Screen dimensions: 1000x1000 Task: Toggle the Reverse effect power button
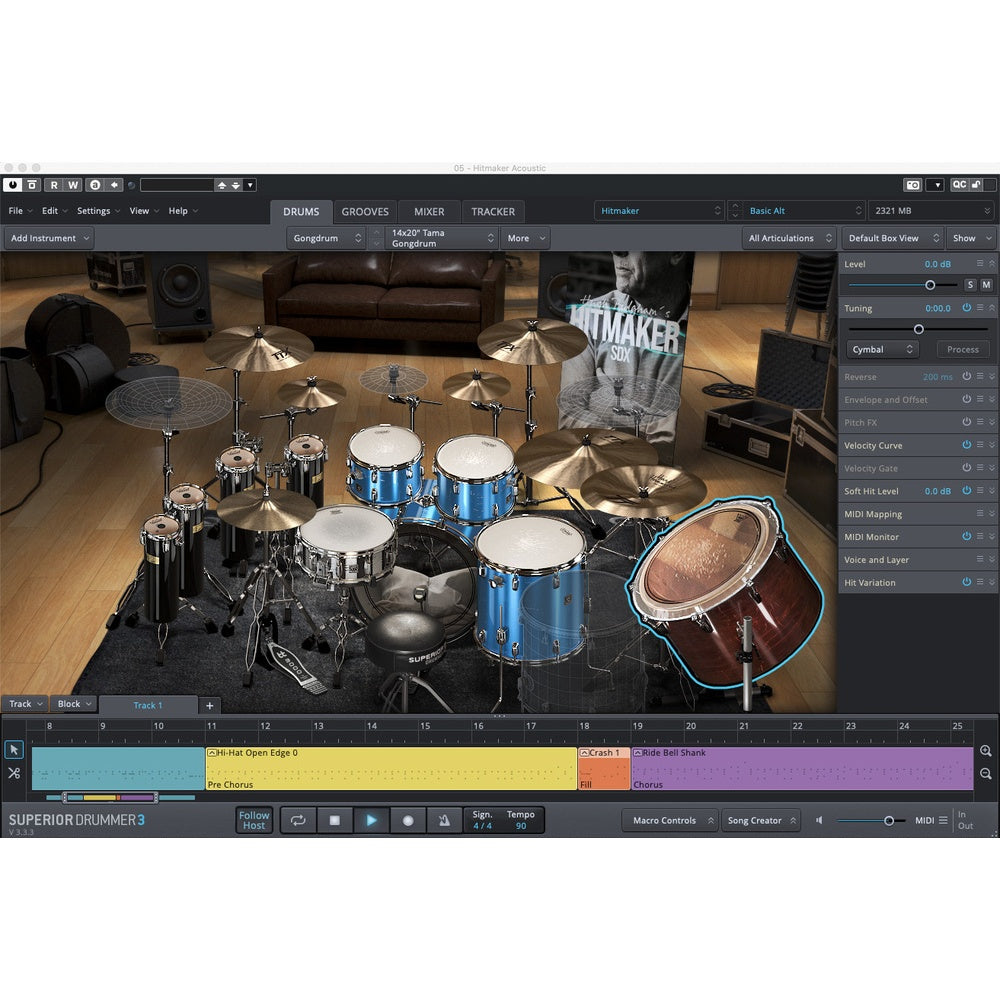point(966,376)
